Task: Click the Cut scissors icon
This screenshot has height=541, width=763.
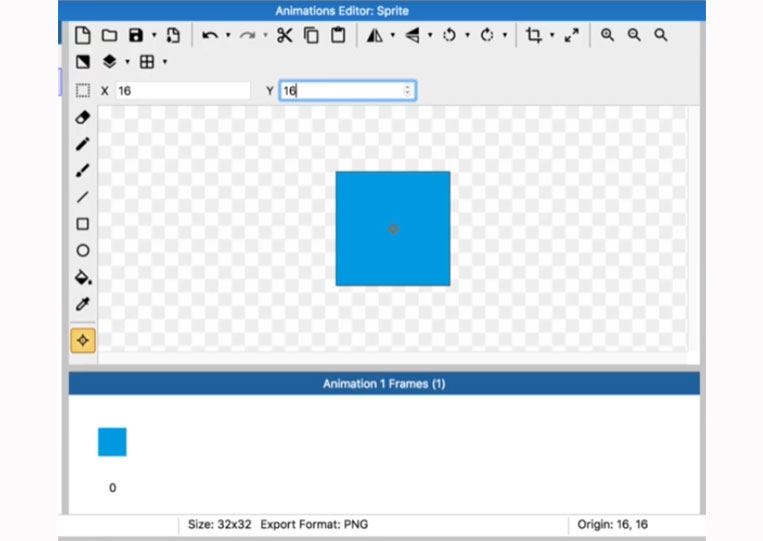Action: click(285, 35)
